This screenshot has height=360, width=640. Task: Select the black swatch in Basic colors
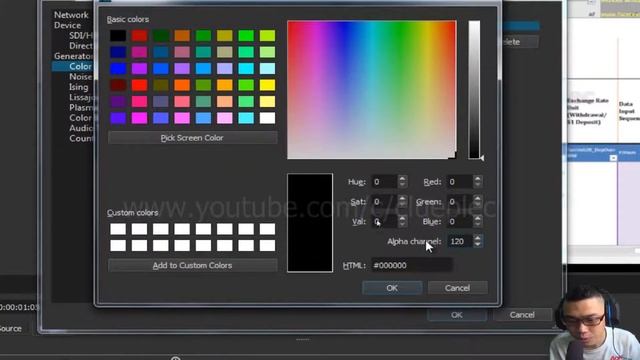tap(118, 36)
